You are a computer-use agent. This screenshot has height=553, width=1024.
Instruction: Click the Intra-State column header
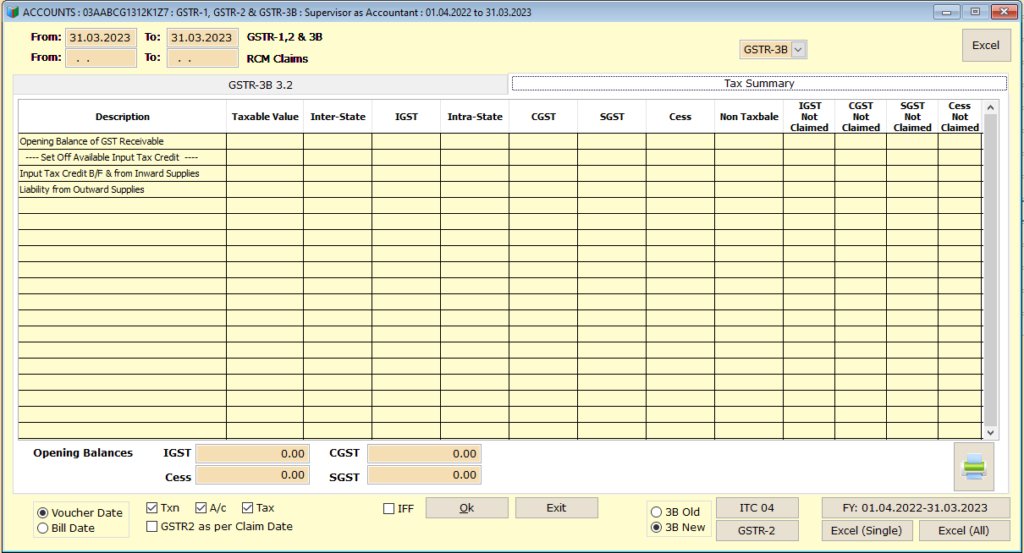[x=475, y=117]
